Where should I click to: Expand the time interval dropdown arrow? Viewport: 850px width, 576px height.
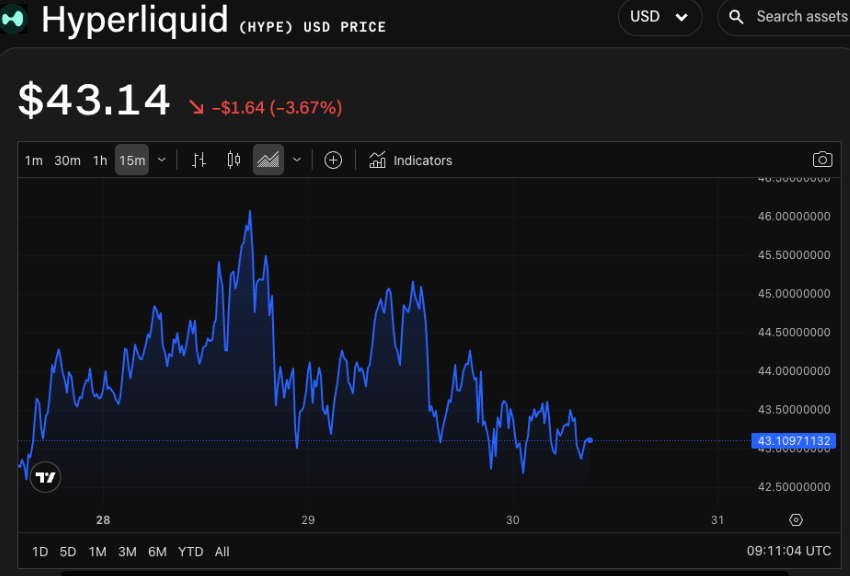(162, 160)
